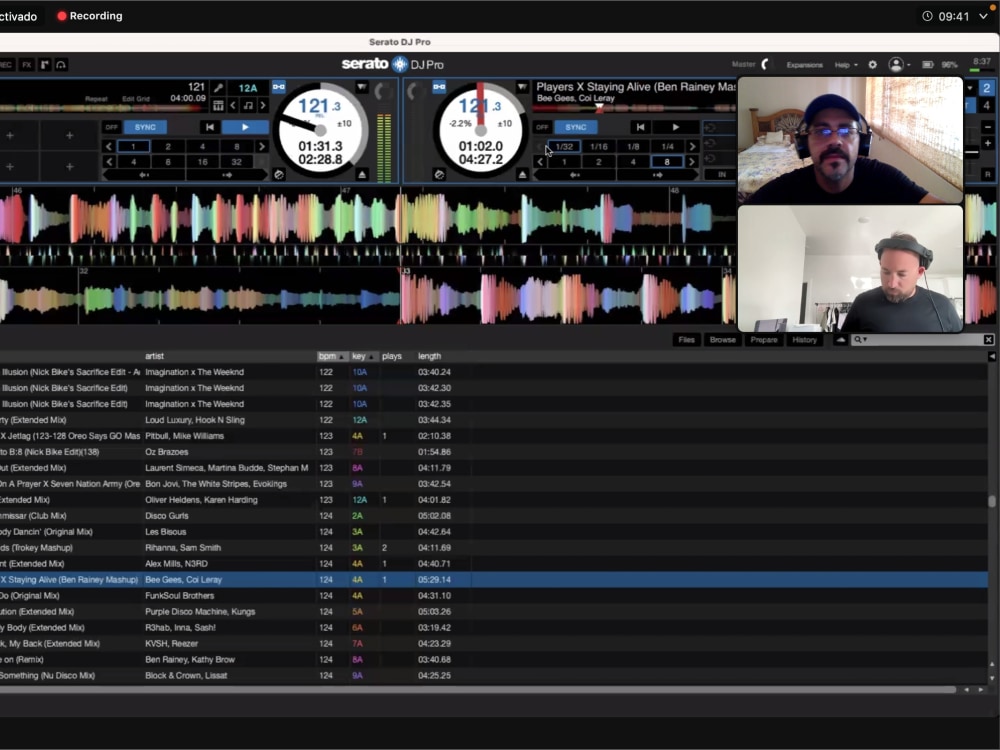1000x750 pixels.
Task: Open right deck playback mode dropdown
Action: click(x=522, y=87)
